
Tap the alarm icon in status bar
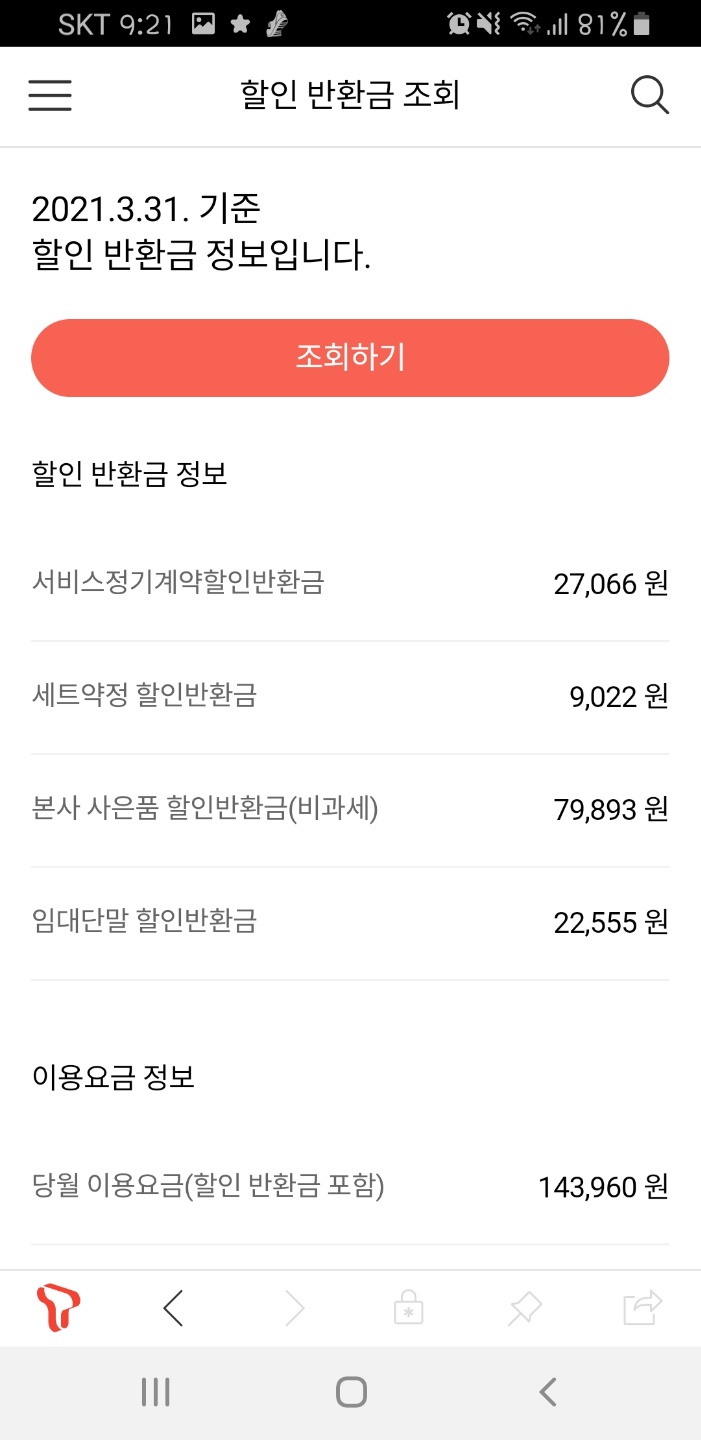(x=459, y=24)
